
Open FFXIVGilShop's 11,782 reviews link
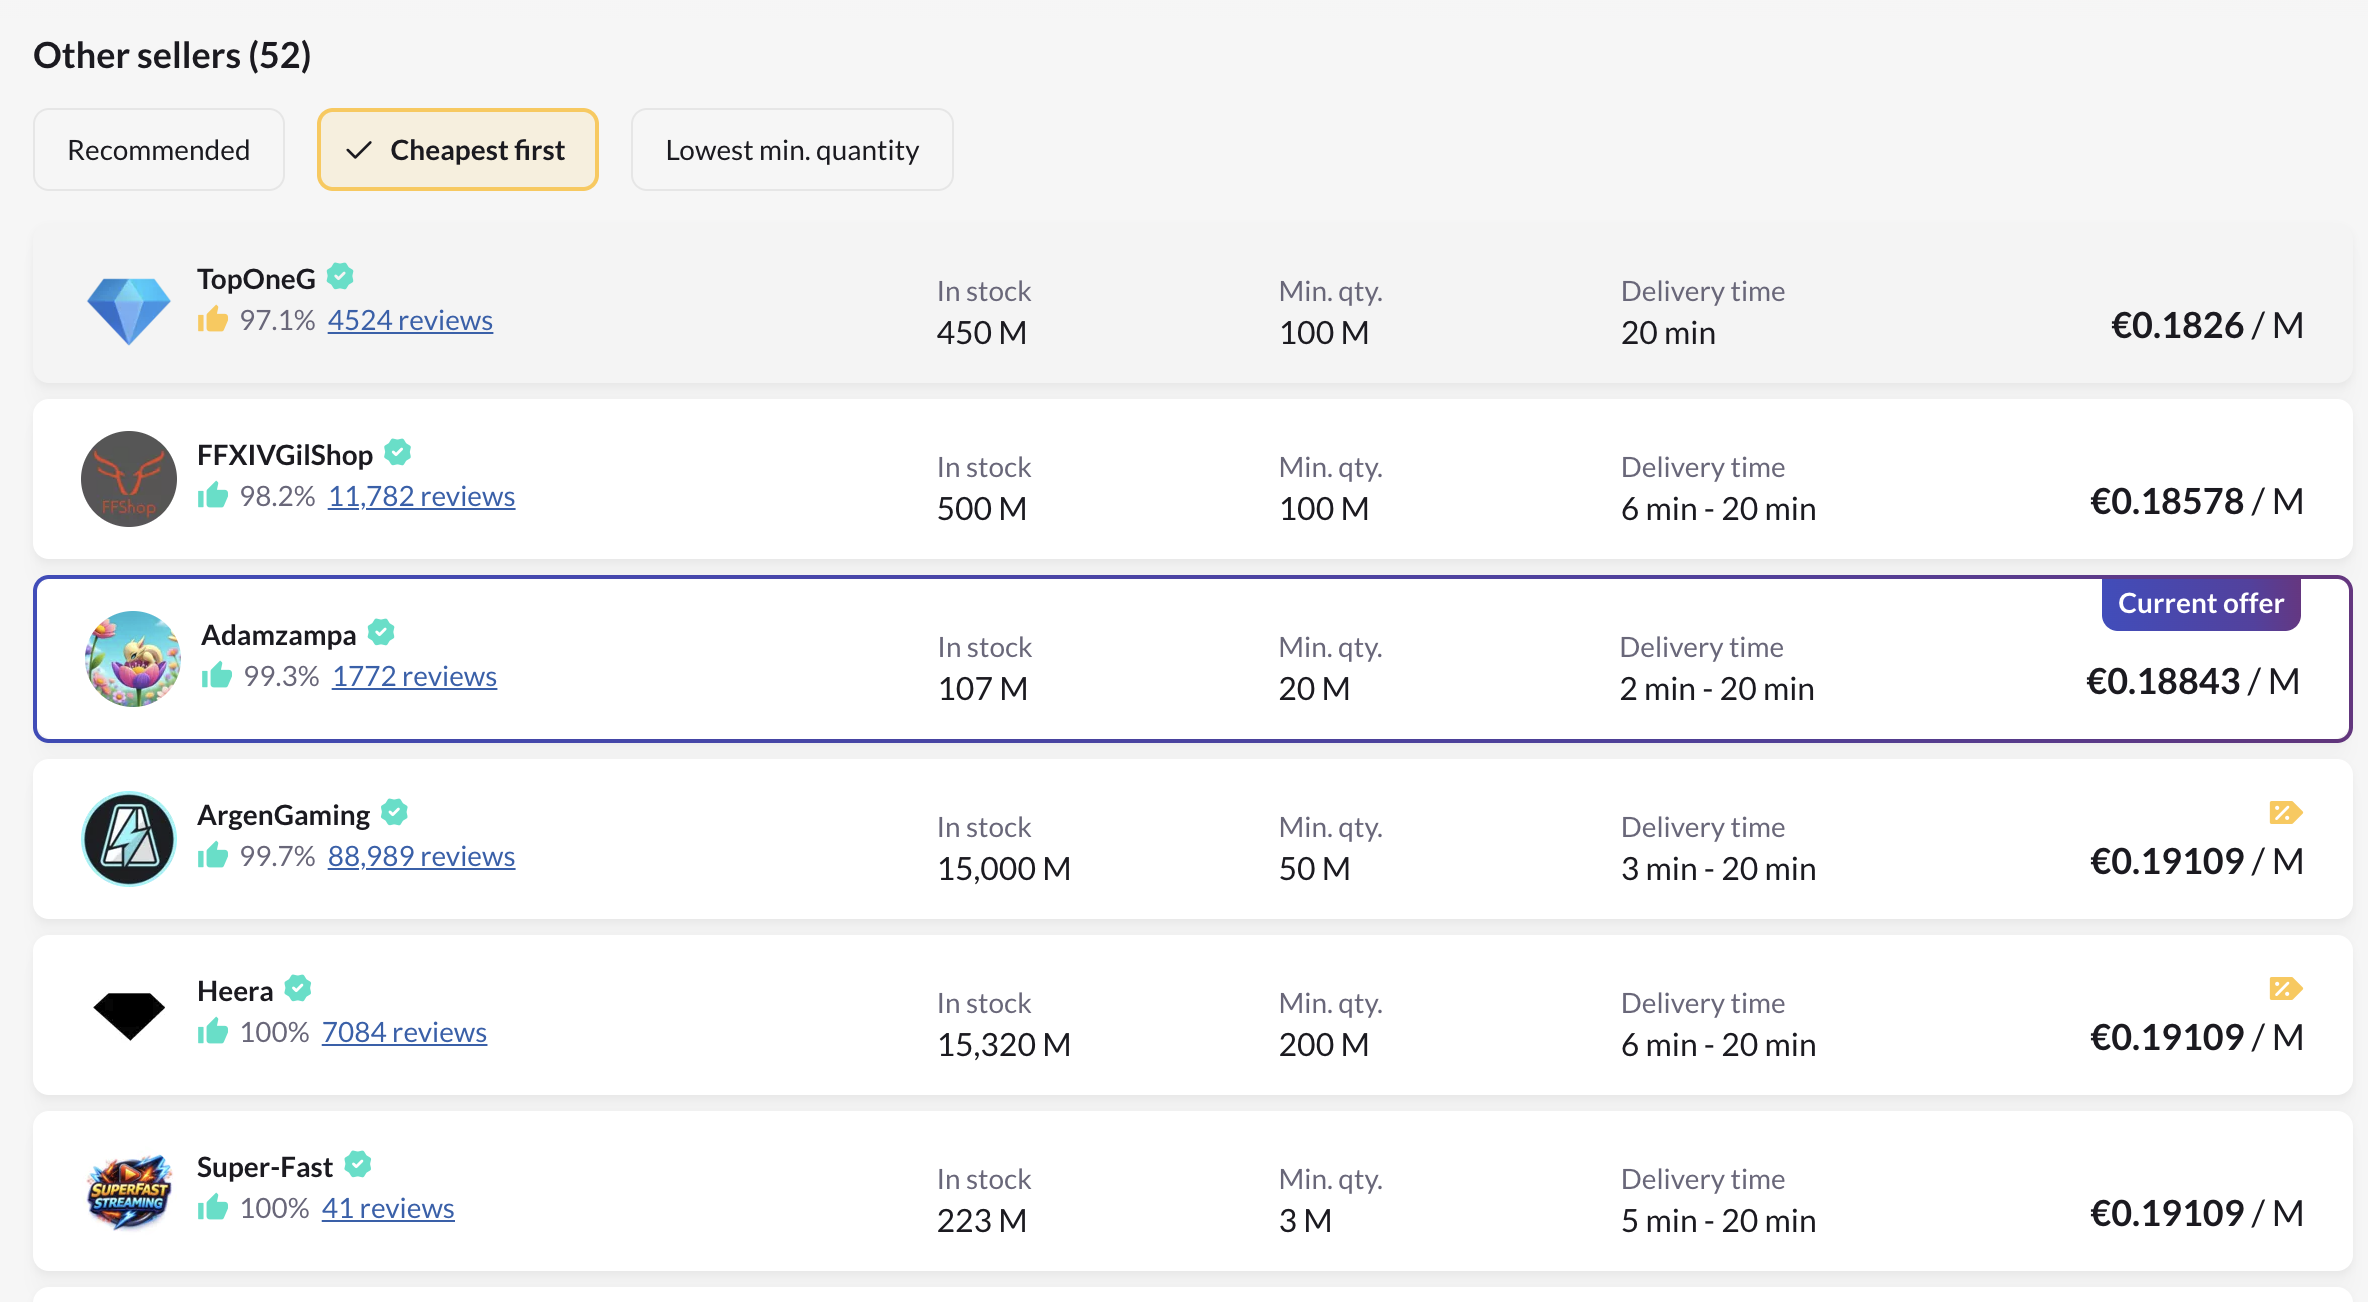pyautogui.click(x=421, y=496)
